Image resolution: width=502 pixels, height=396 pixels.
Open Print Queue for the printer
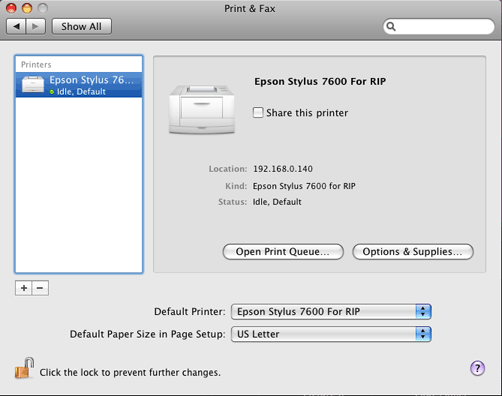[283, 252]
